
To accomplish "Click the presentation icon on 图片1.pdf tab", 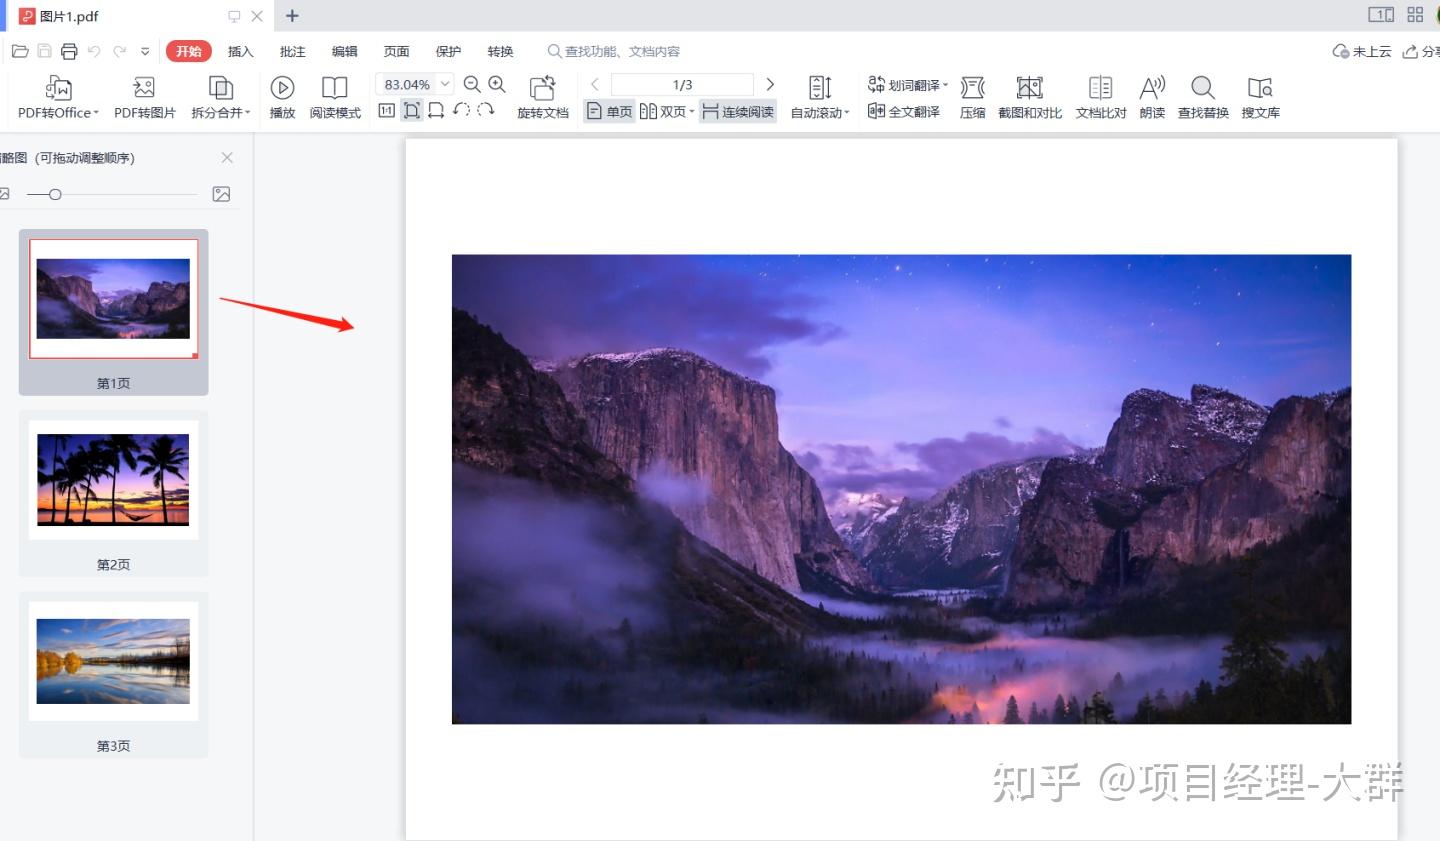I will tap(234, 16).
